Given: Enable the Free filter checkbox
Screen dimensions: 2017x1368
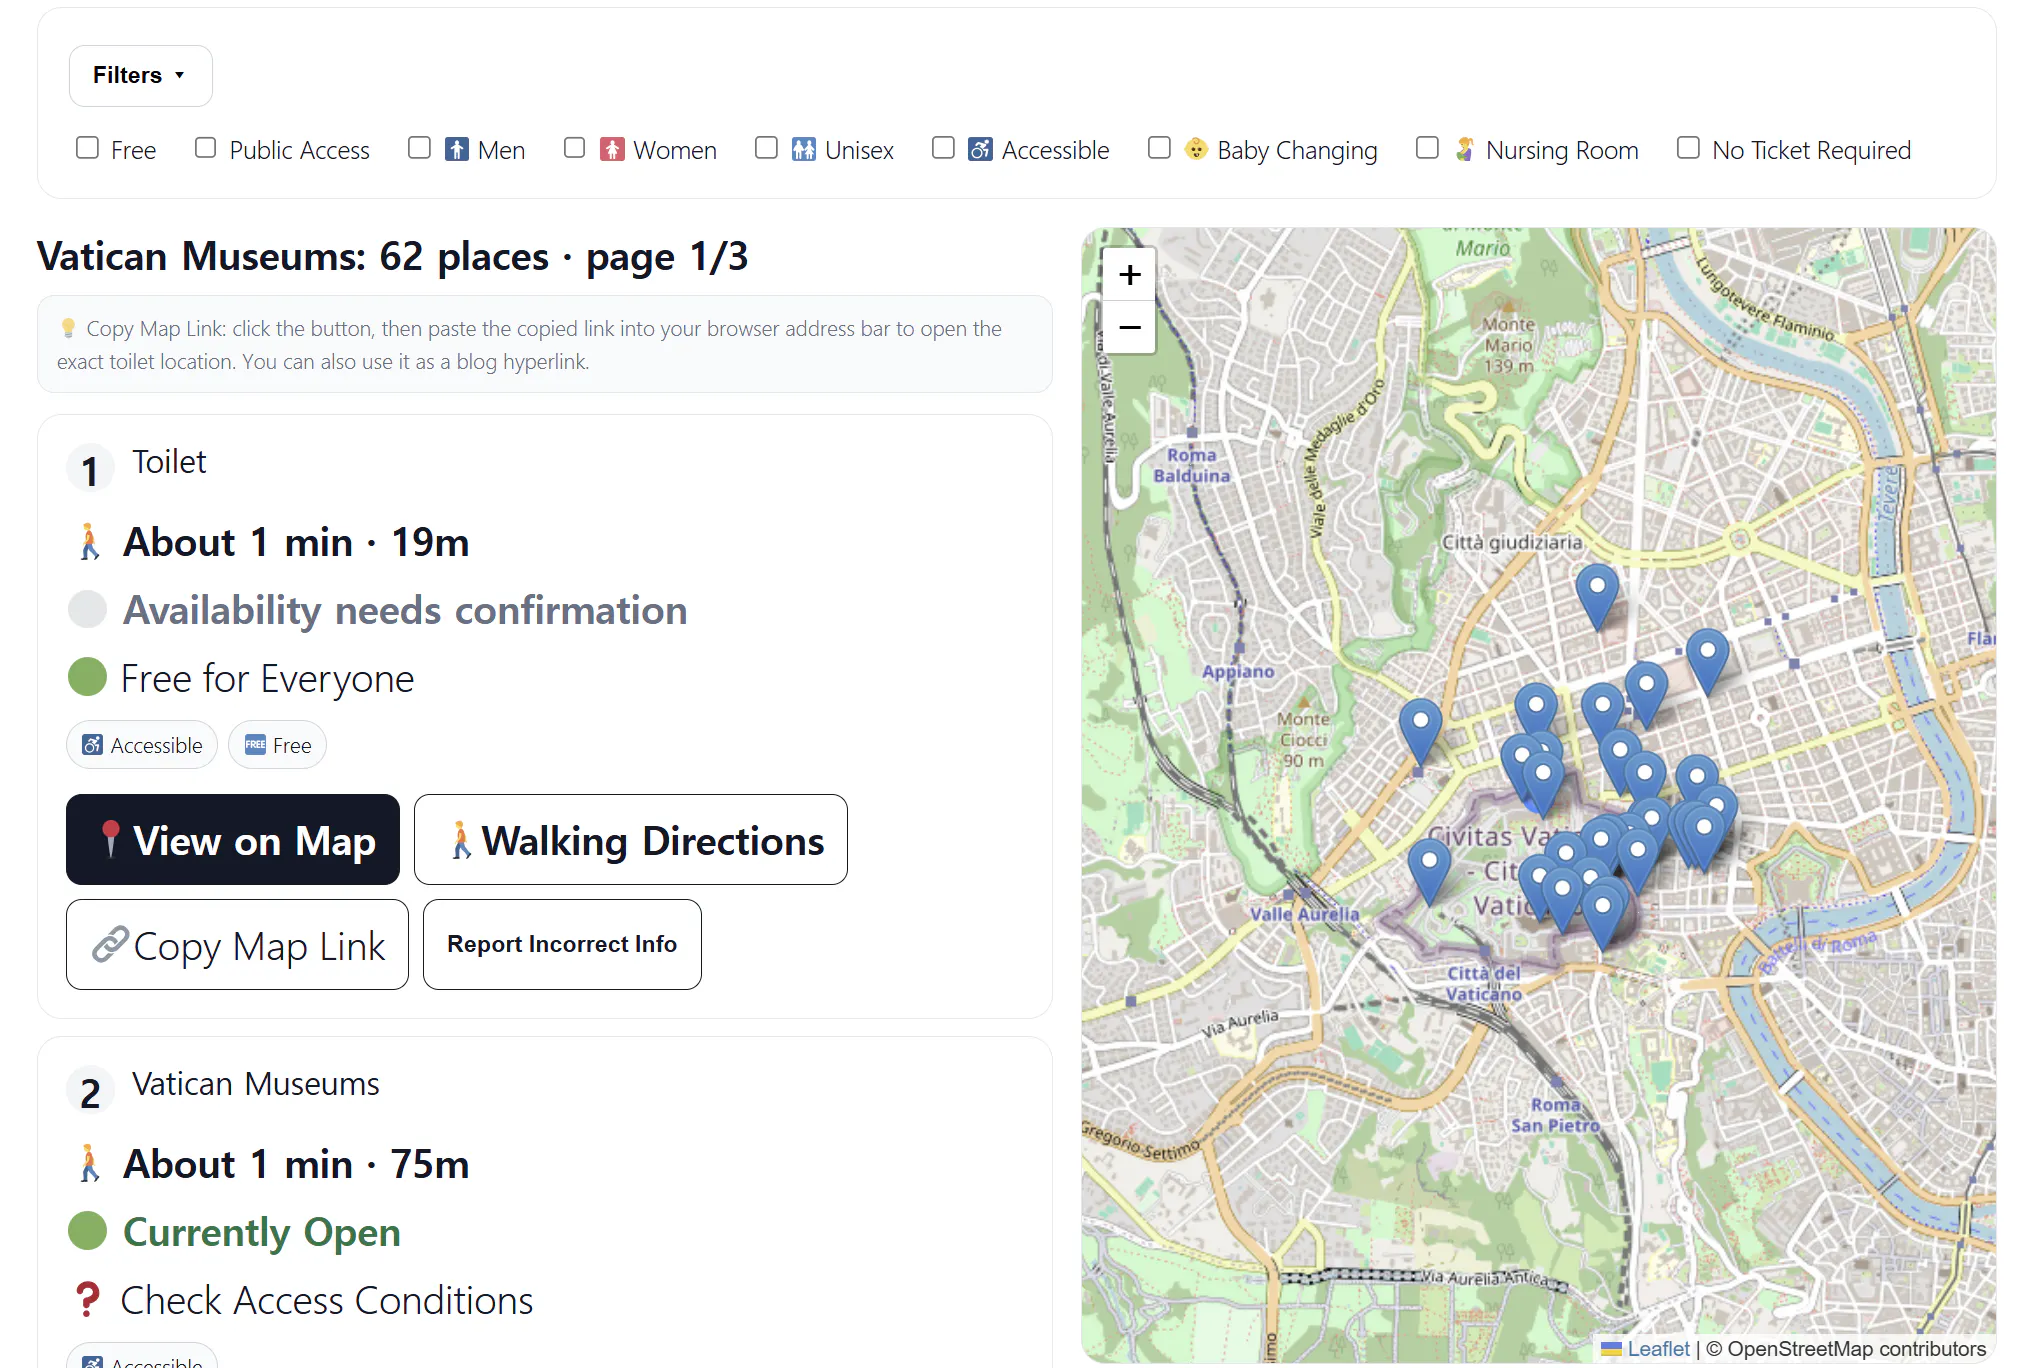Looking at the screenshot, I should pos(88,148).
